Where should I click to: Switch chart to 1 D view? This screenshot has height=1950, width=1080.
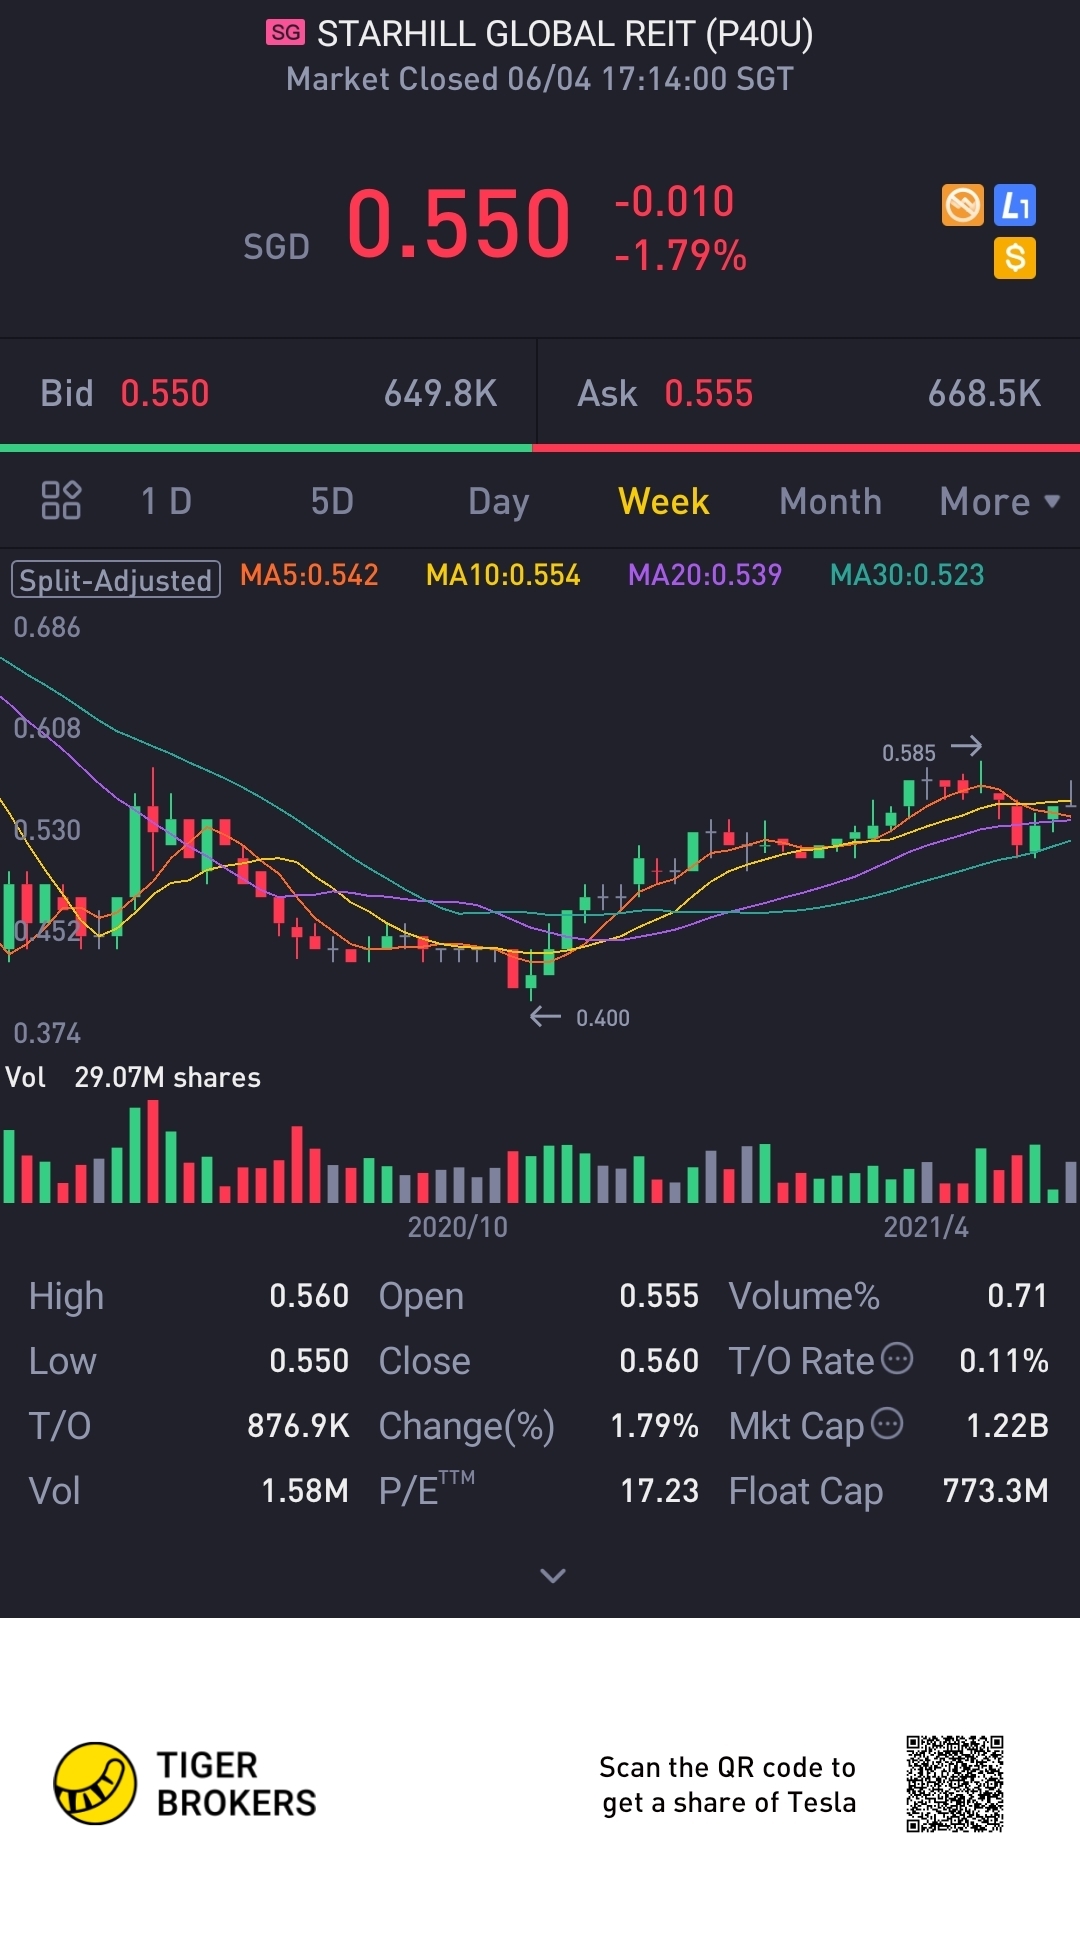pos(166,501)
